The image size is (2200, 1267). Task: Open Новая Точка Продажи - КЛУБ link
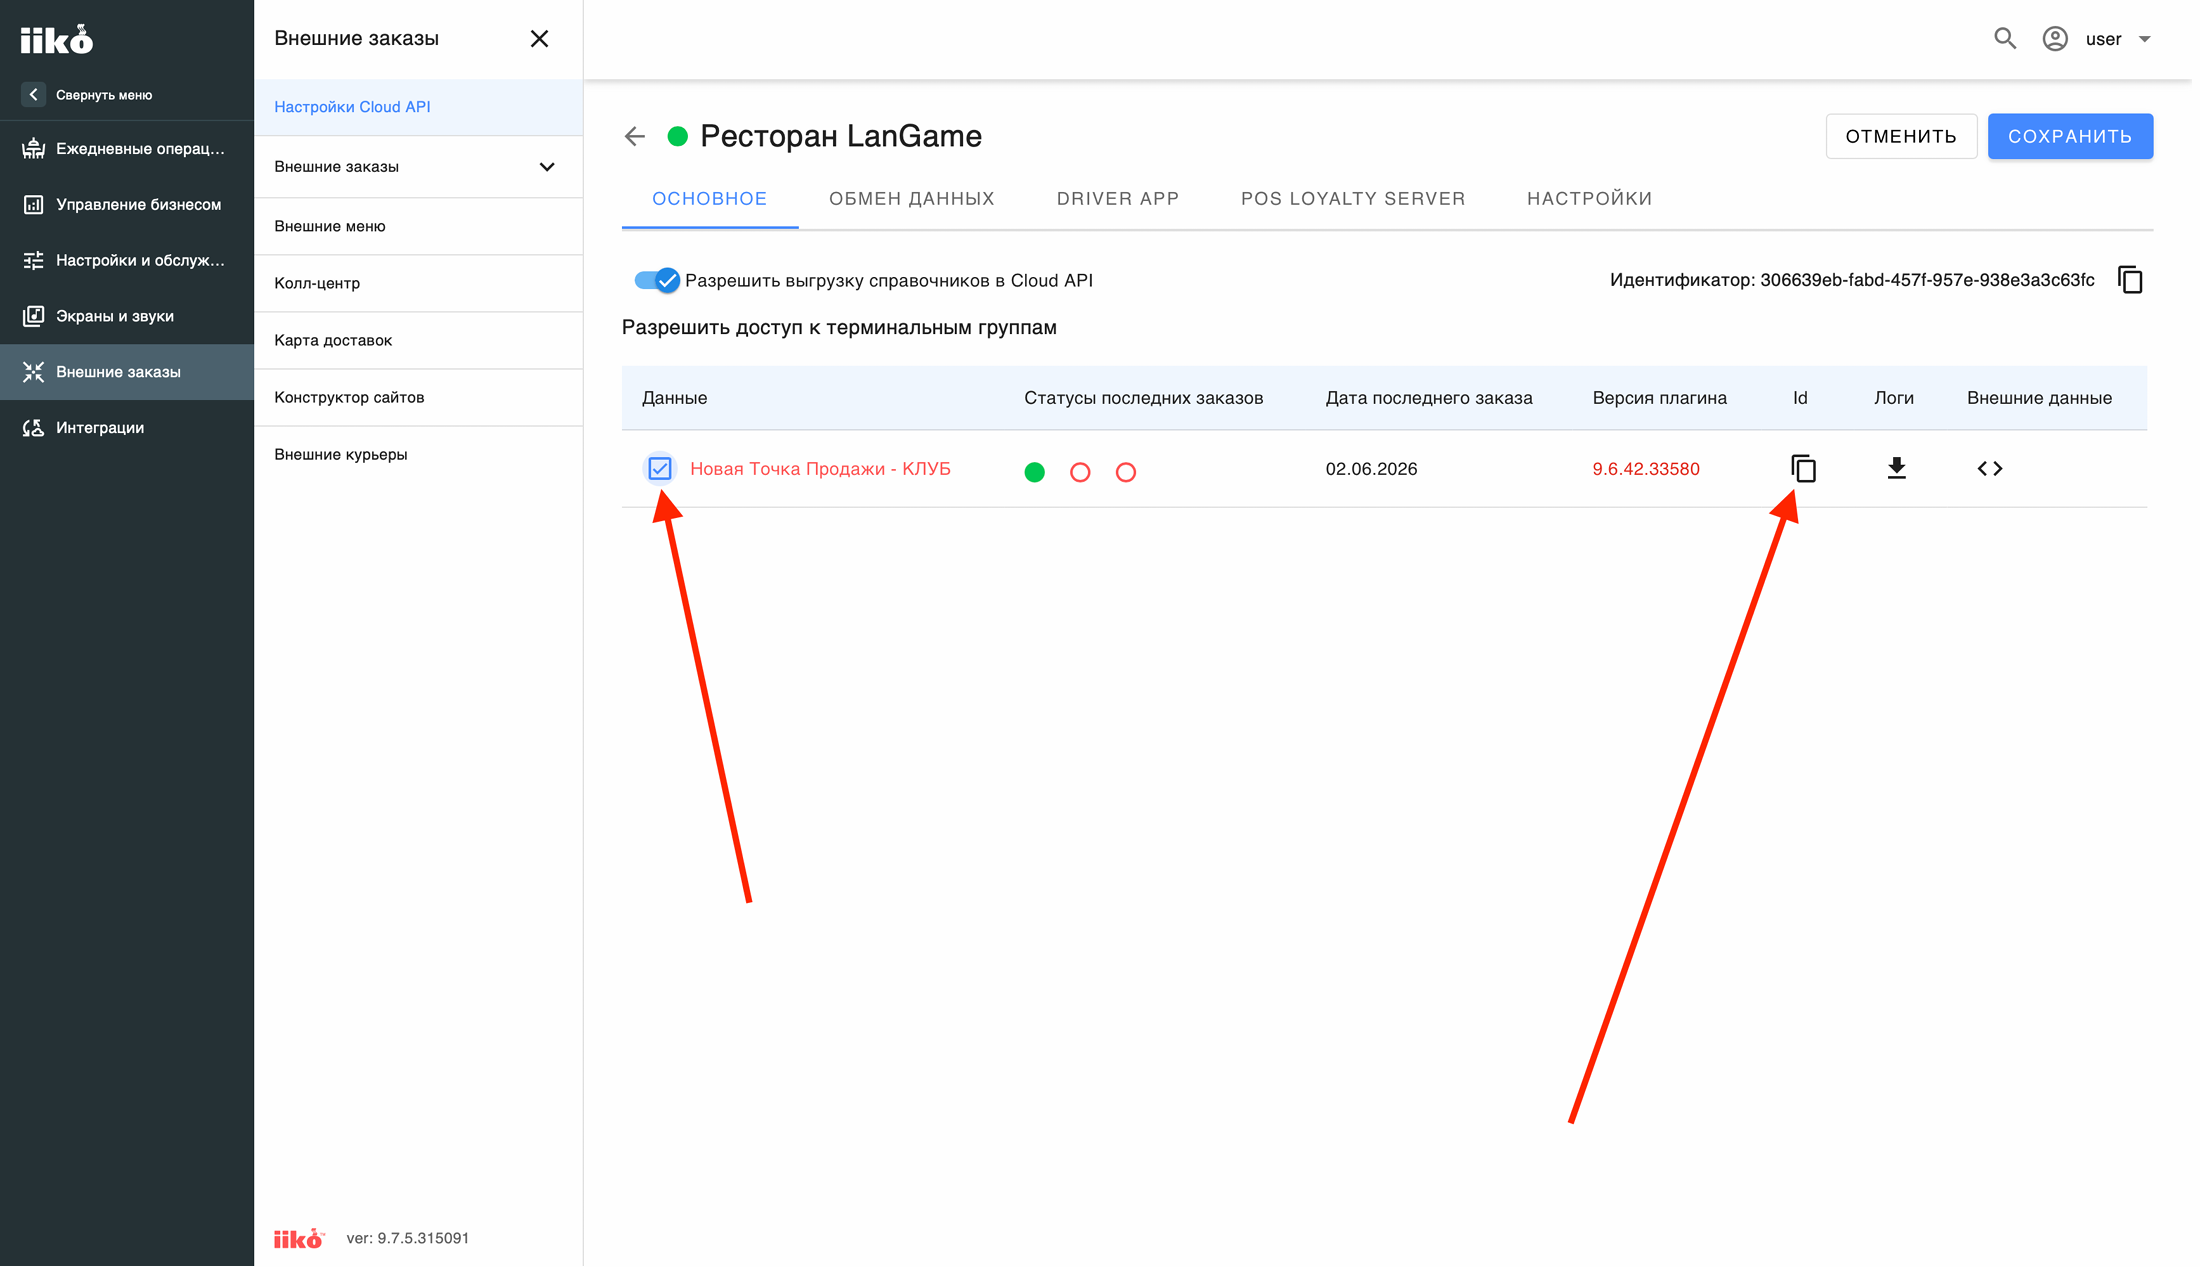(x=820, y=469)
